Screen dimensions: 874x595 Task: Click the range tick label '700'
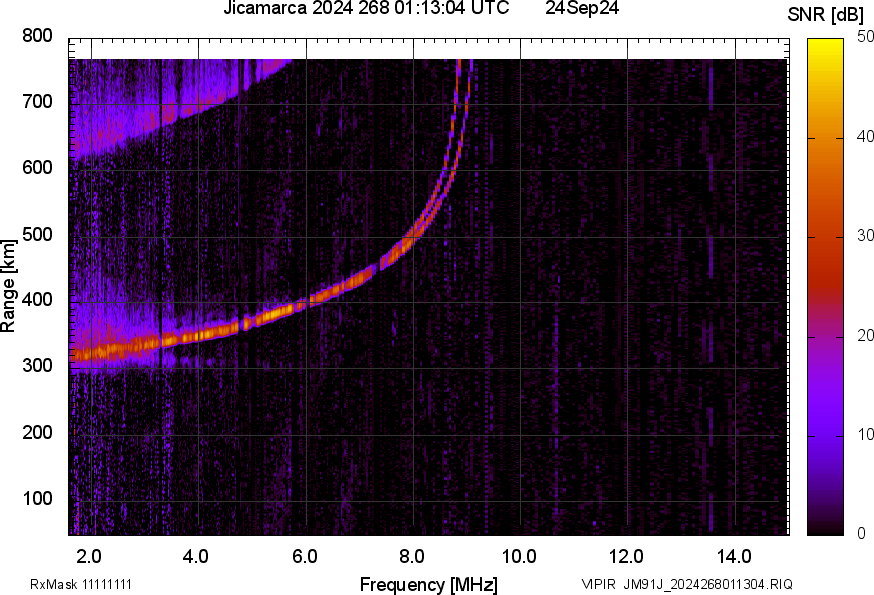37,101
